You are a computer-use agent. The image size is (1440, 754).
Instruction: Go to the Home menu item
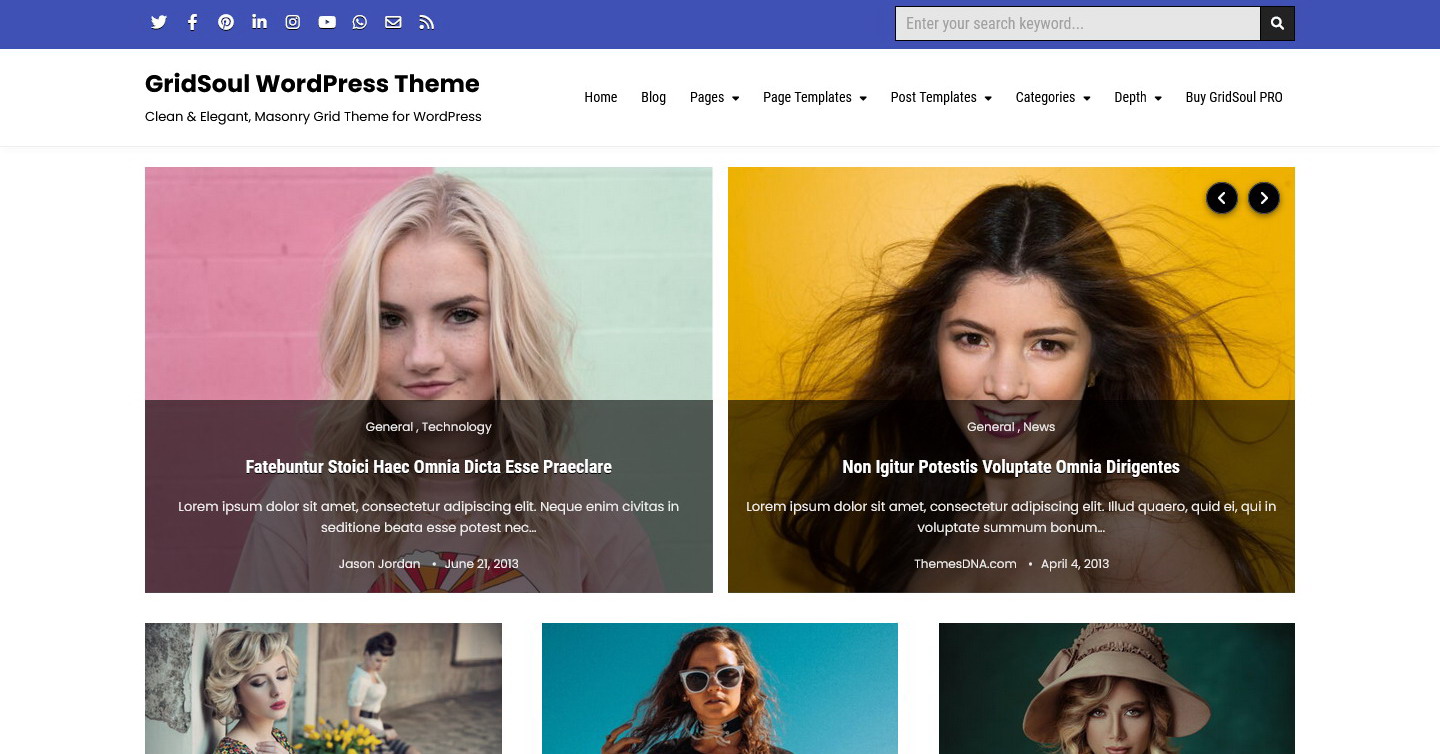click(601, 97)
